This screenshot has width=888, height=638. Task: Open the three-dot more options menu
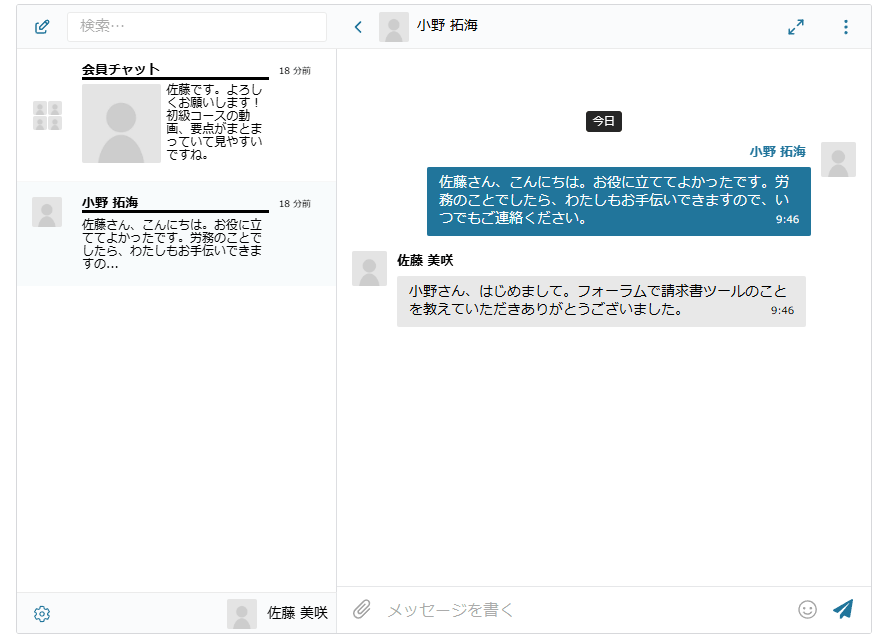[x=846, y=27]
